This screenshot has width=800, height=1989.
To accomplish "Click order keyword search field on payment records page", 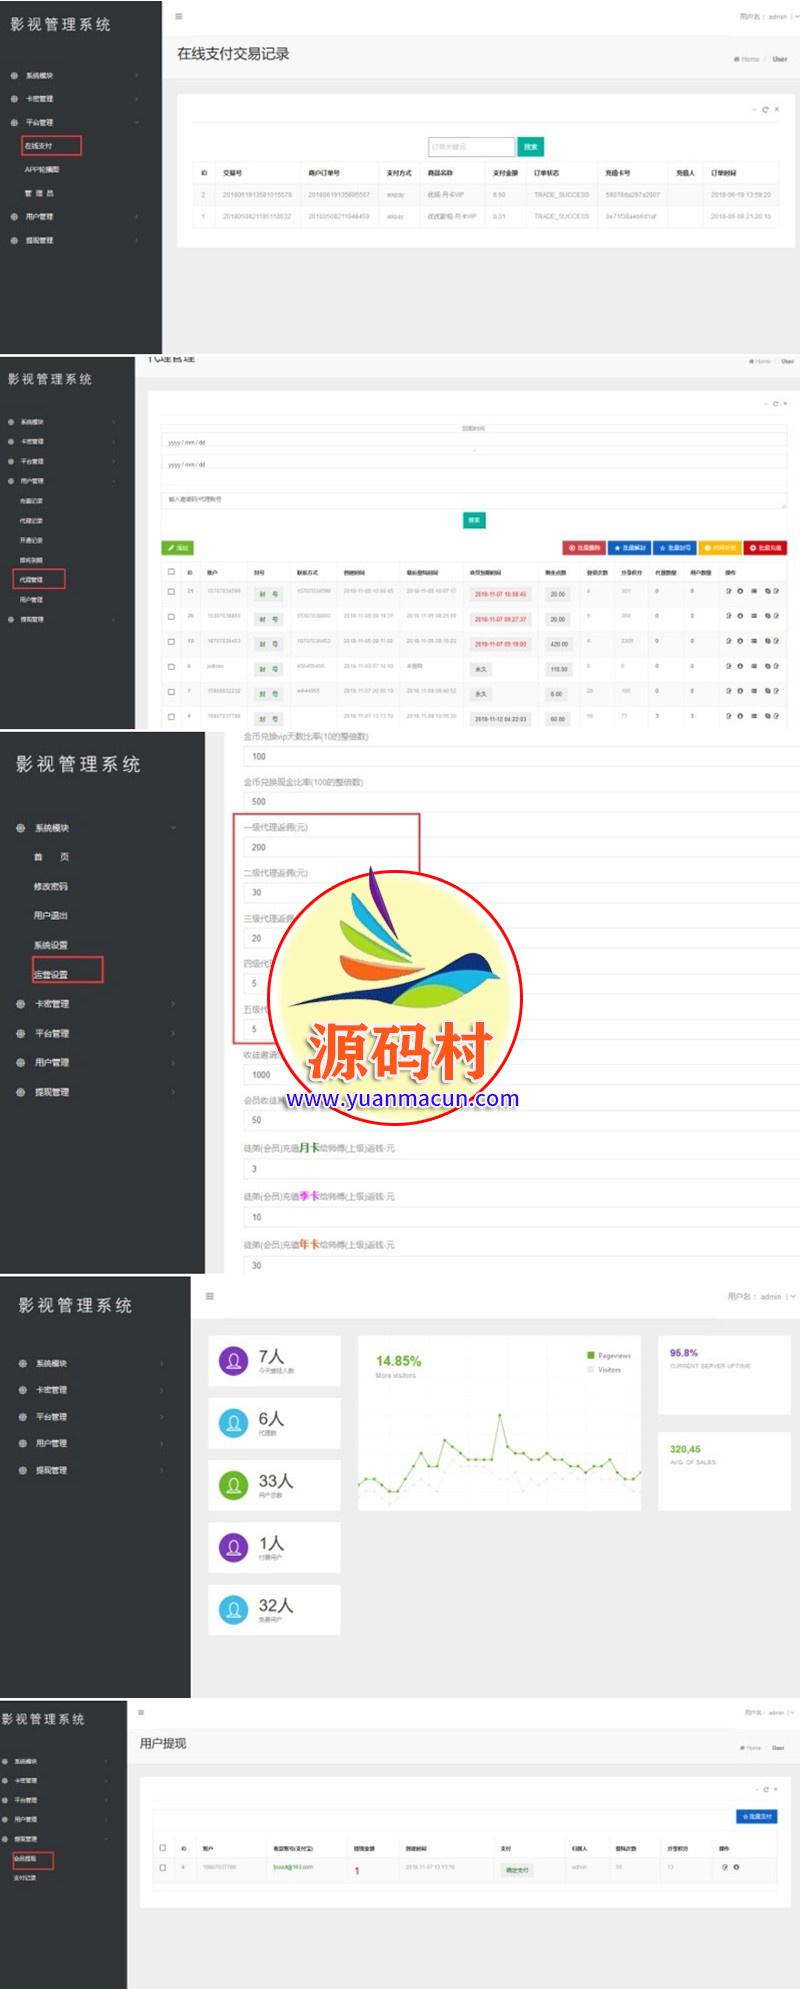I will coord(471,146).
